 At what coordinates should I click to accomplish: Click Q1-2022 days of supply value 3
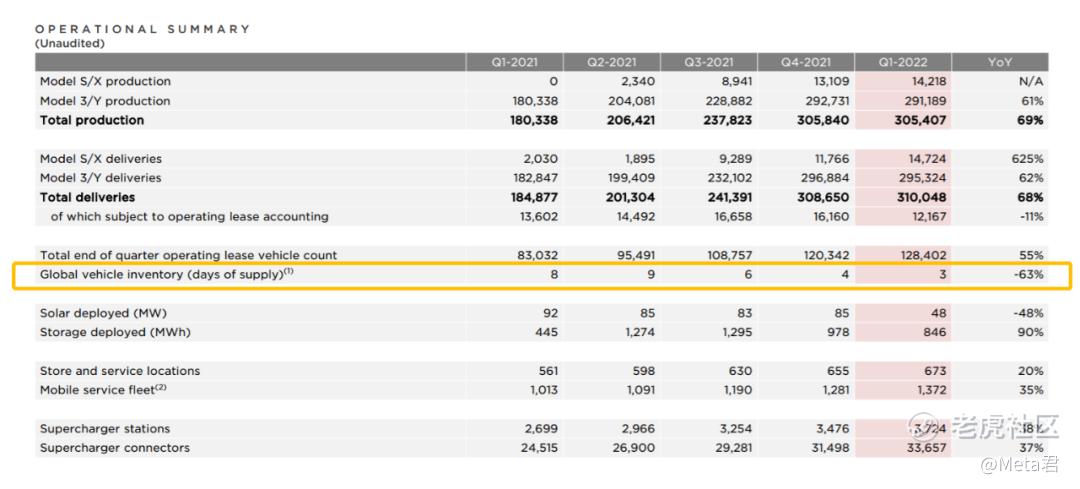[x=942, y=274]
